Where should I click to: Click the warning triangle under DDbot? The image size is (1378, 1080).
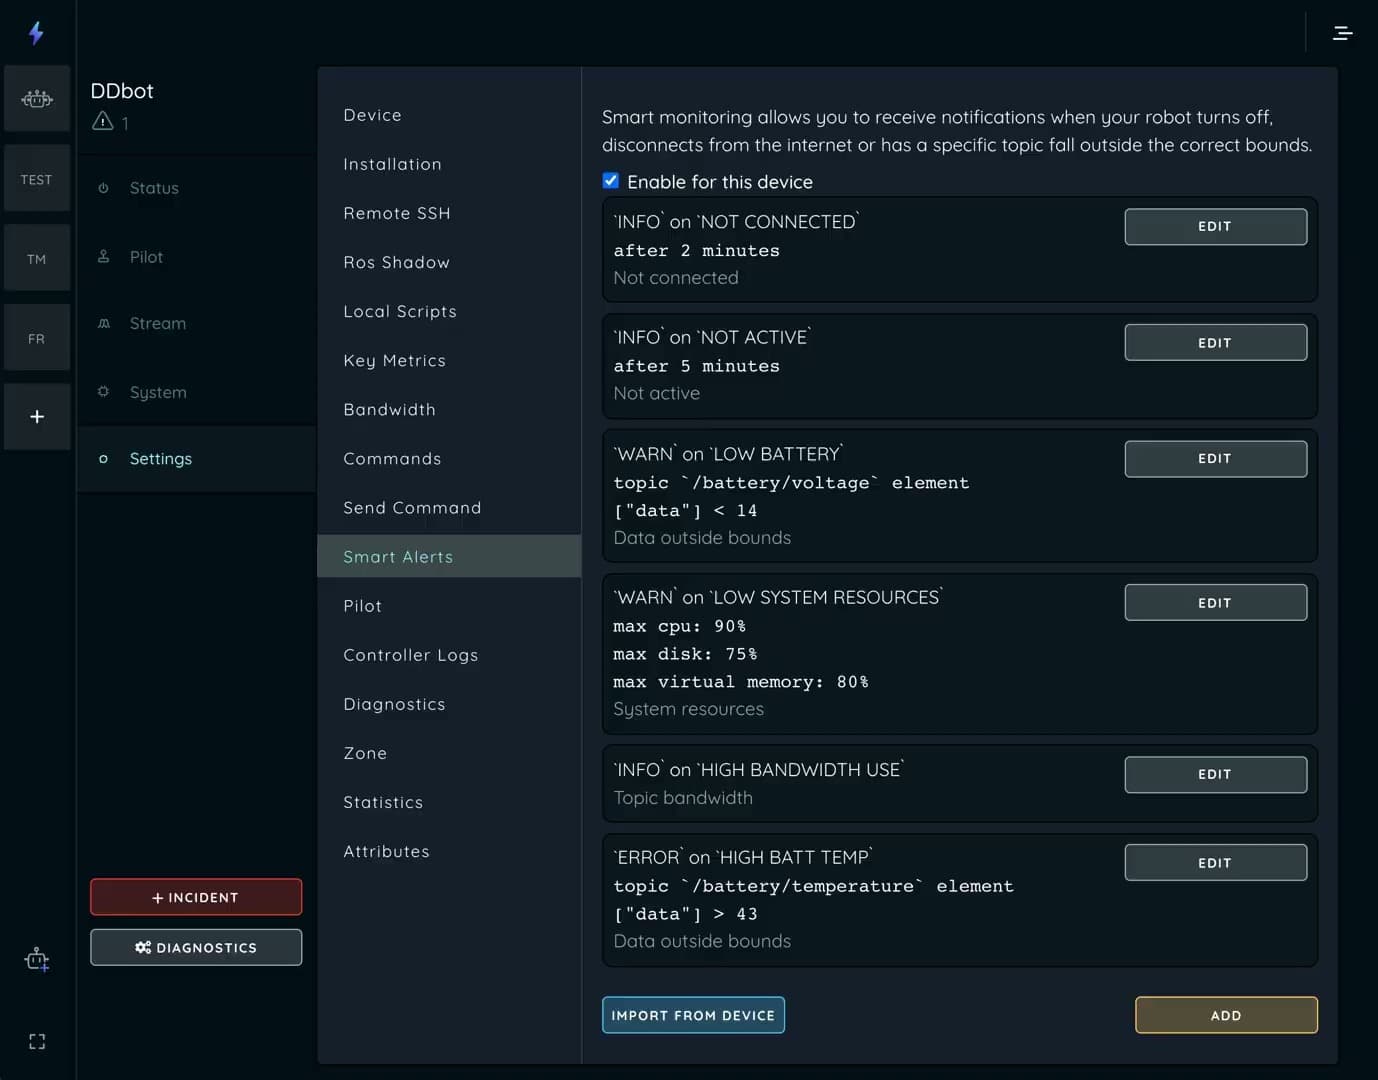(103, 121)
